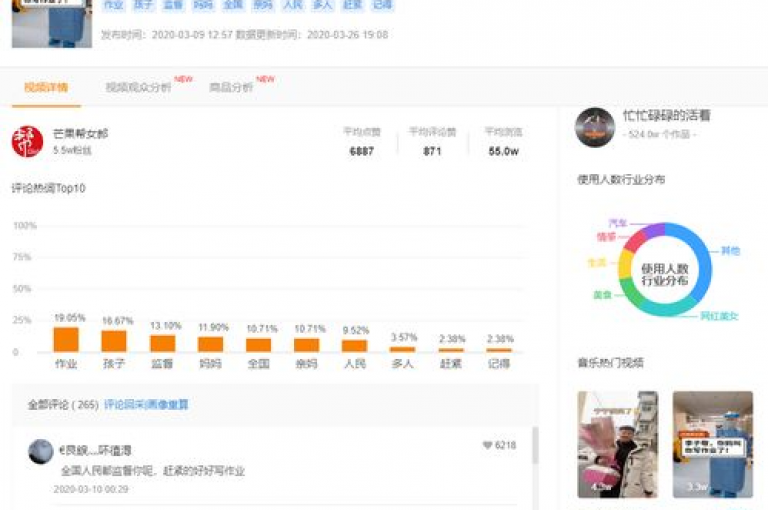This screenshot has height=510, width=768.
Task: Click the 9.52% bar for 人民
Action: pyautogui.click(x=354, y=346)
